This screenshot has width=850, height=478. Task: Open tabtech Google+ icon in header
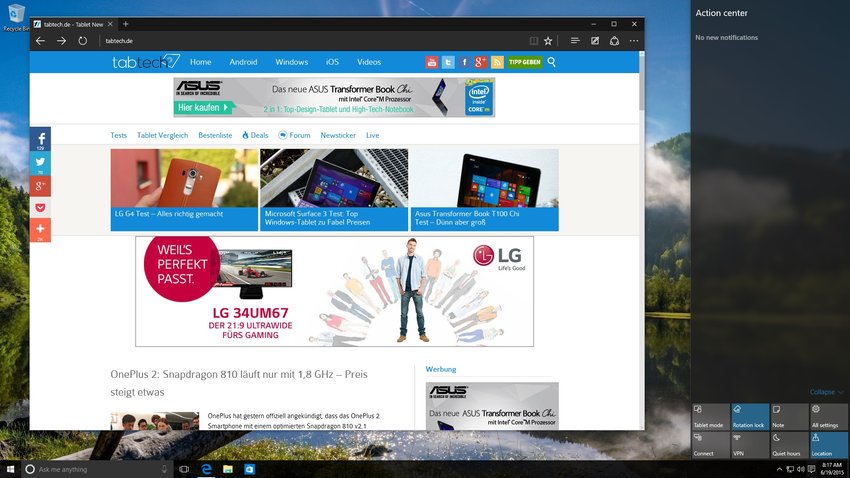pos(480,62)
